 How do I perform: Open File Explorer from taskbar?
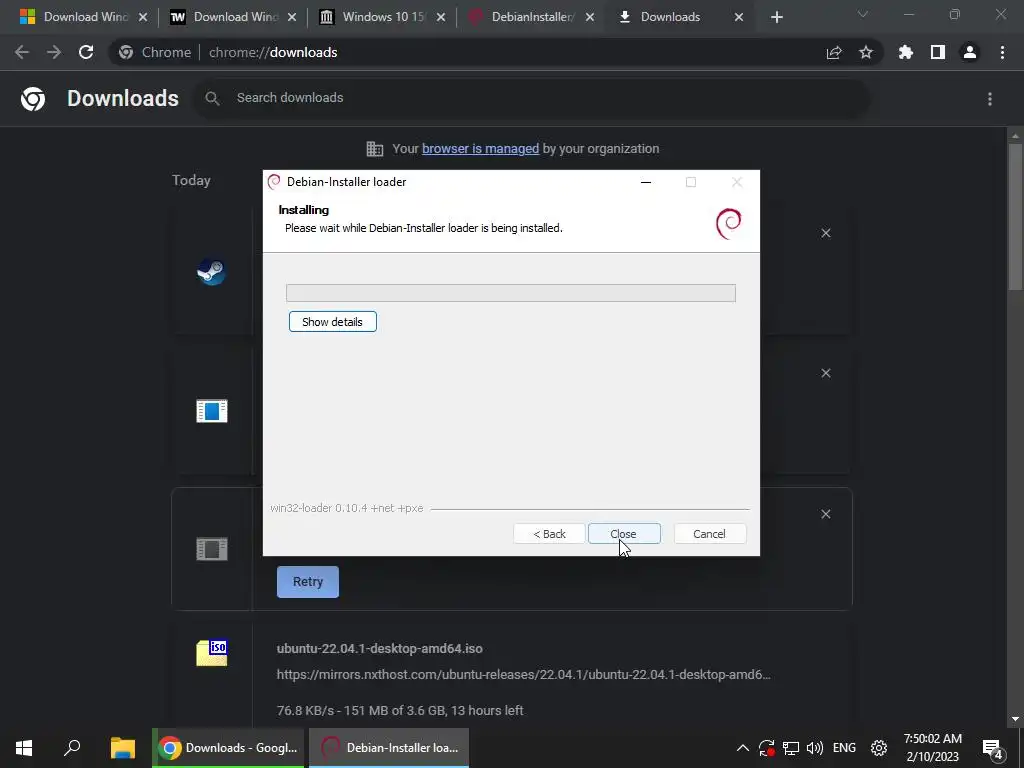(x=122, y=748)
